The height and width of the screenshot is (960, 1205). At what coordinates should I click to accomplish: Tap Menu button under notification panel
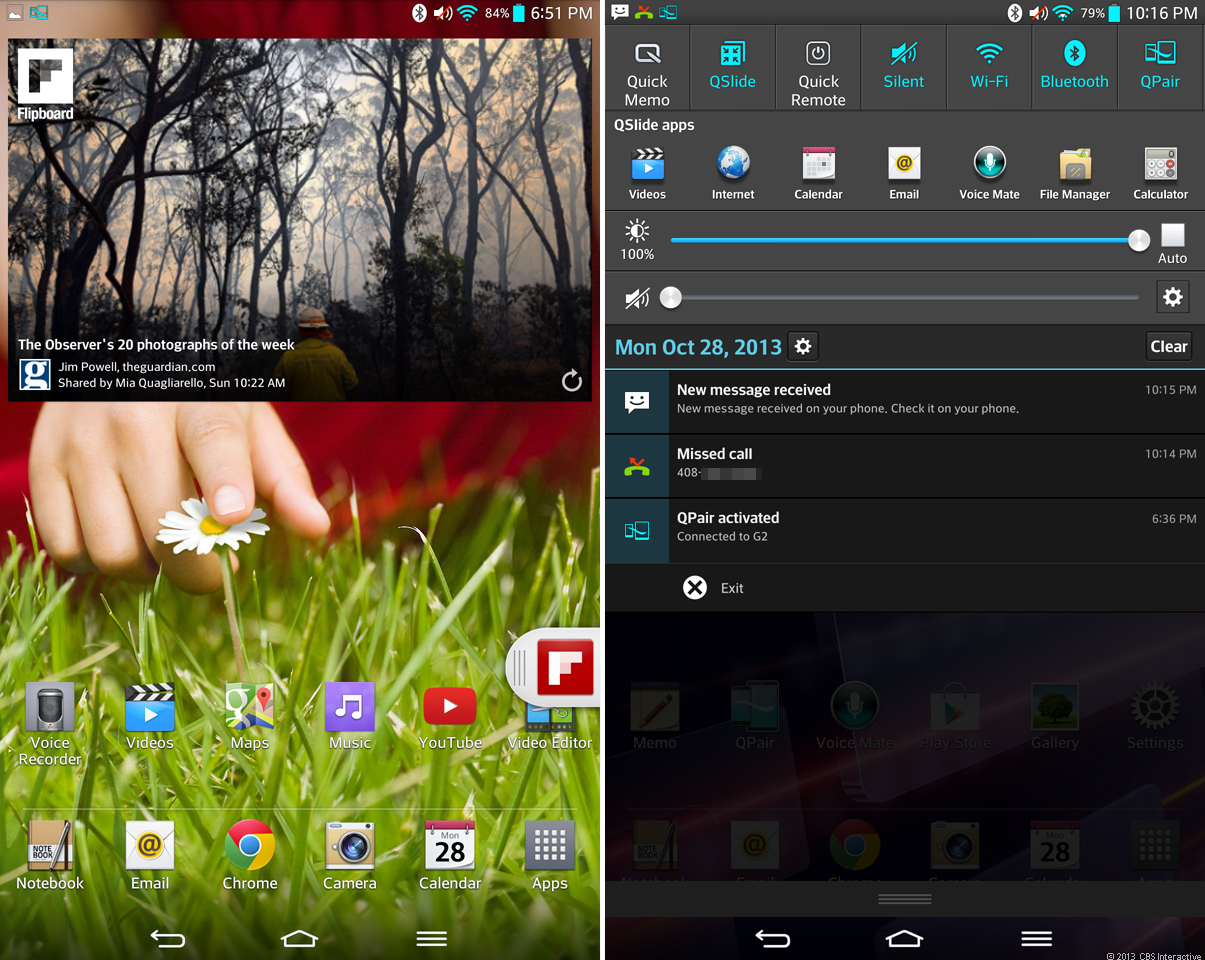1036,938
